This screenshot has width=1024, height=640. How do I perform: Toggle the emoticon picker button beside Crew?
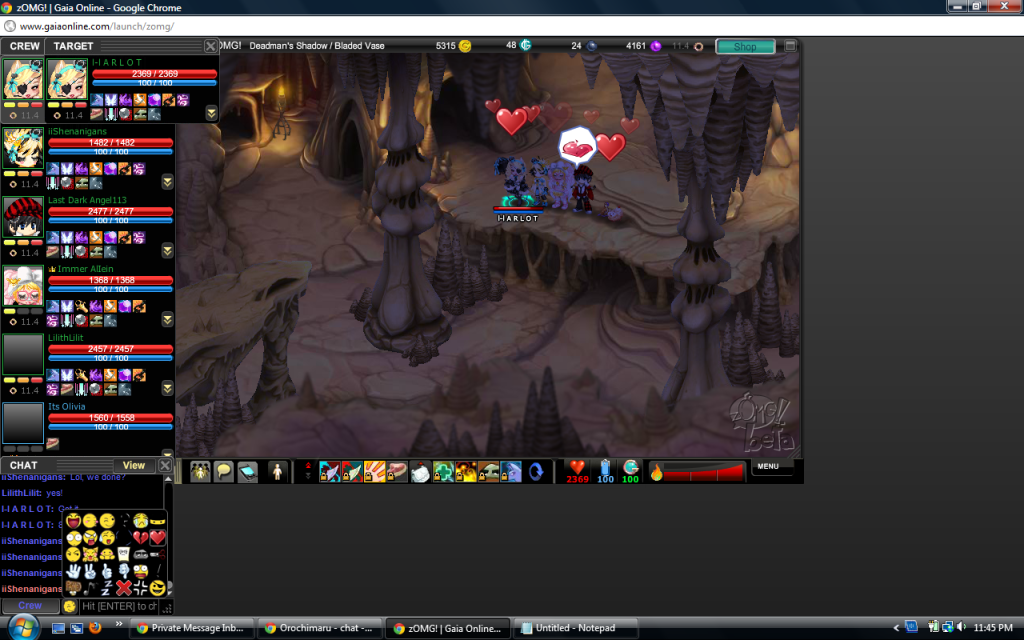click(69, 606)
